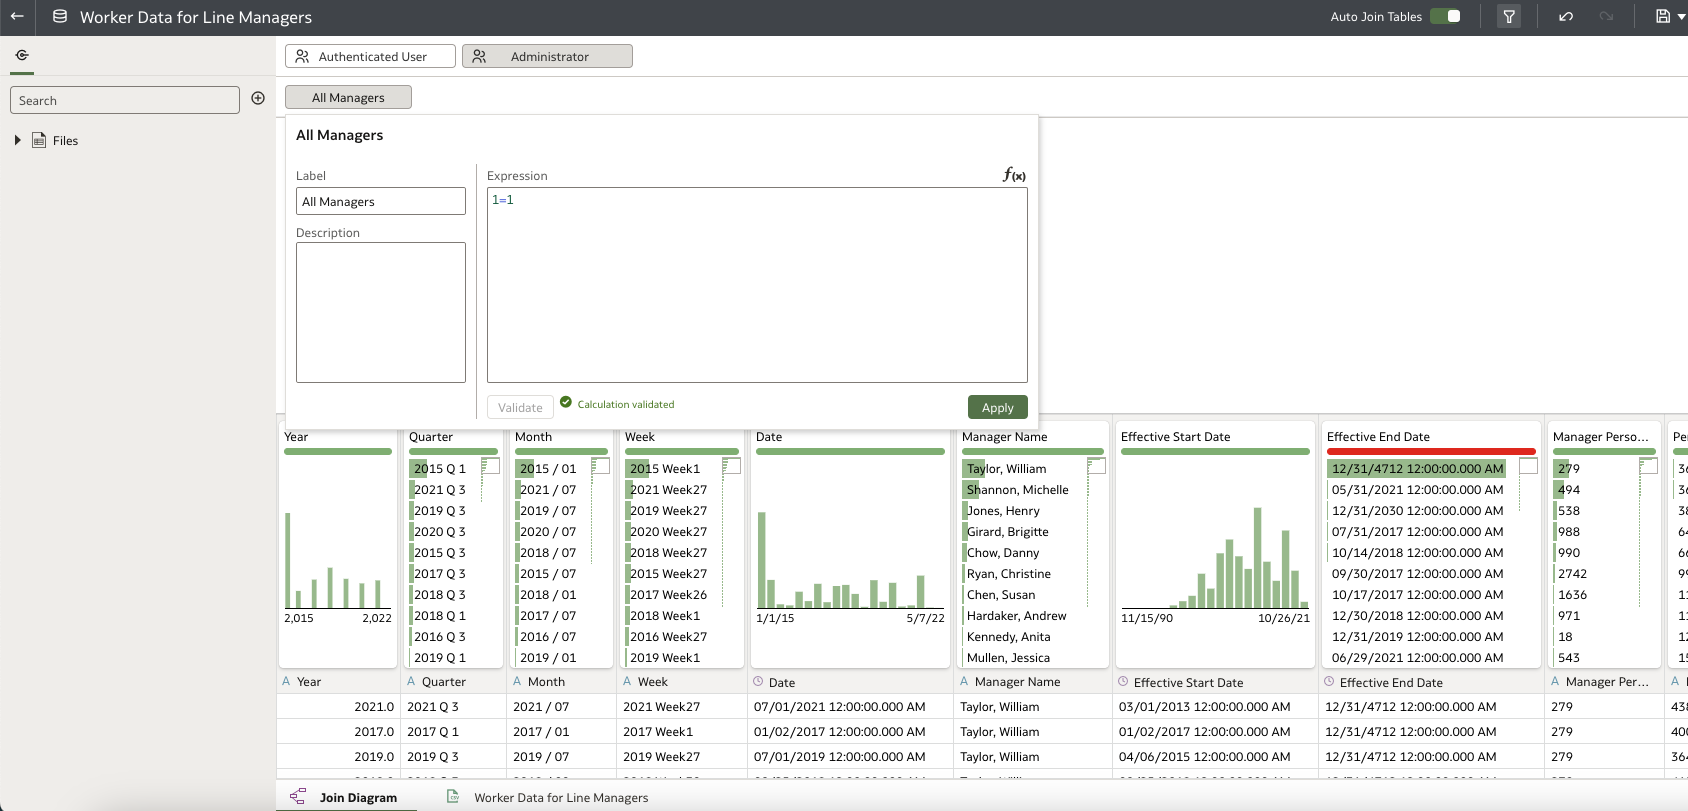This screenshot has height=811, width=1688.
Task: Click the Effective Start Date clock icon
Action: pos(1123,681)
